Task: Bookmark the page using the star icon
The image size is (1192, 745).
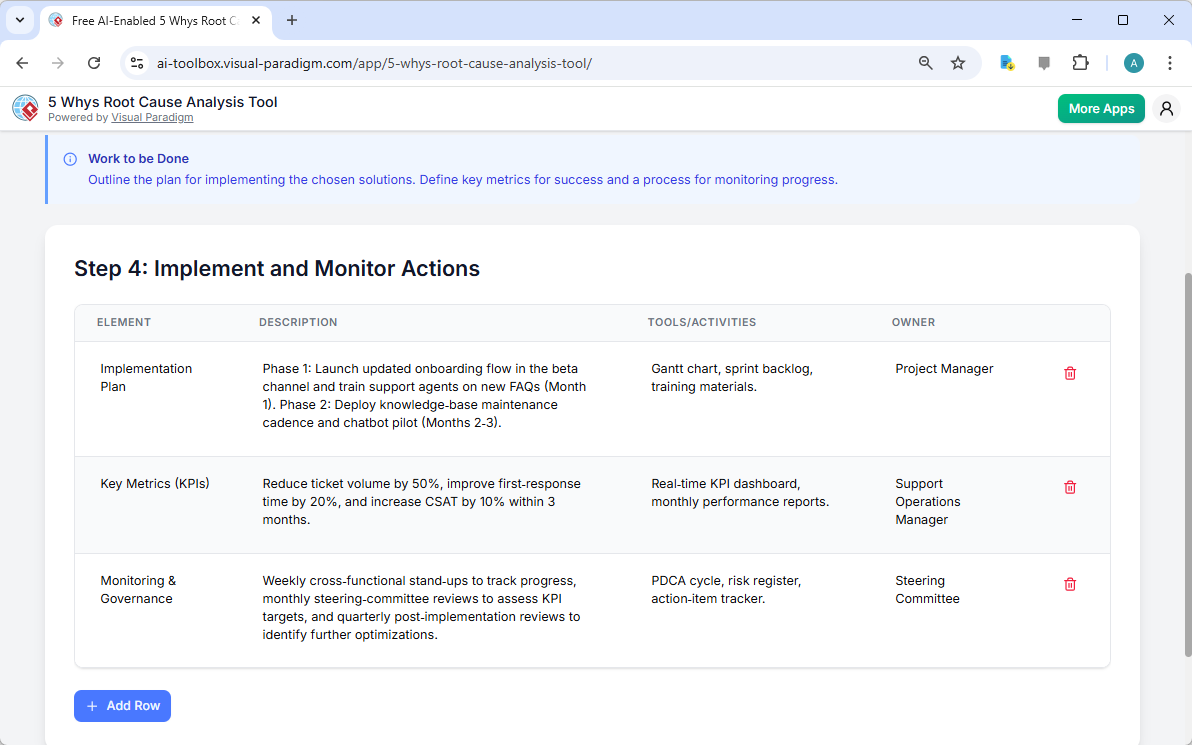Action: coord(957,62)
